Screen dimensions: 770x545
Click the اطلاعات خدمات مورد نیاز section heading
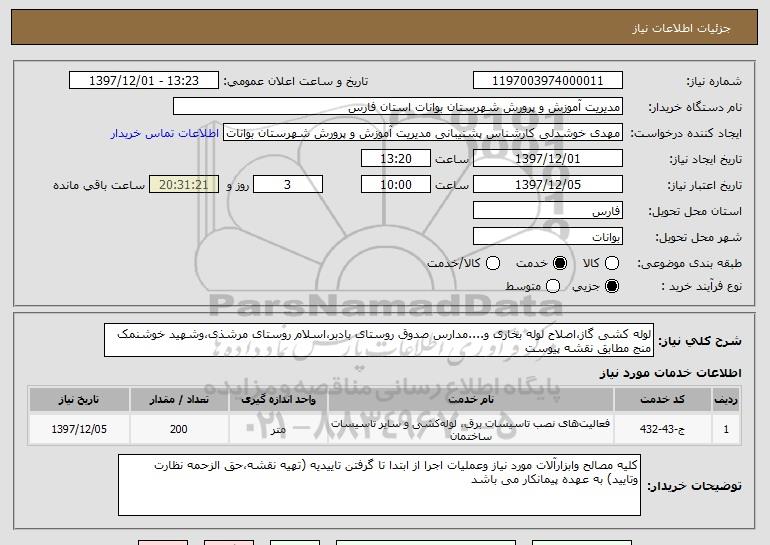(670, 373)
